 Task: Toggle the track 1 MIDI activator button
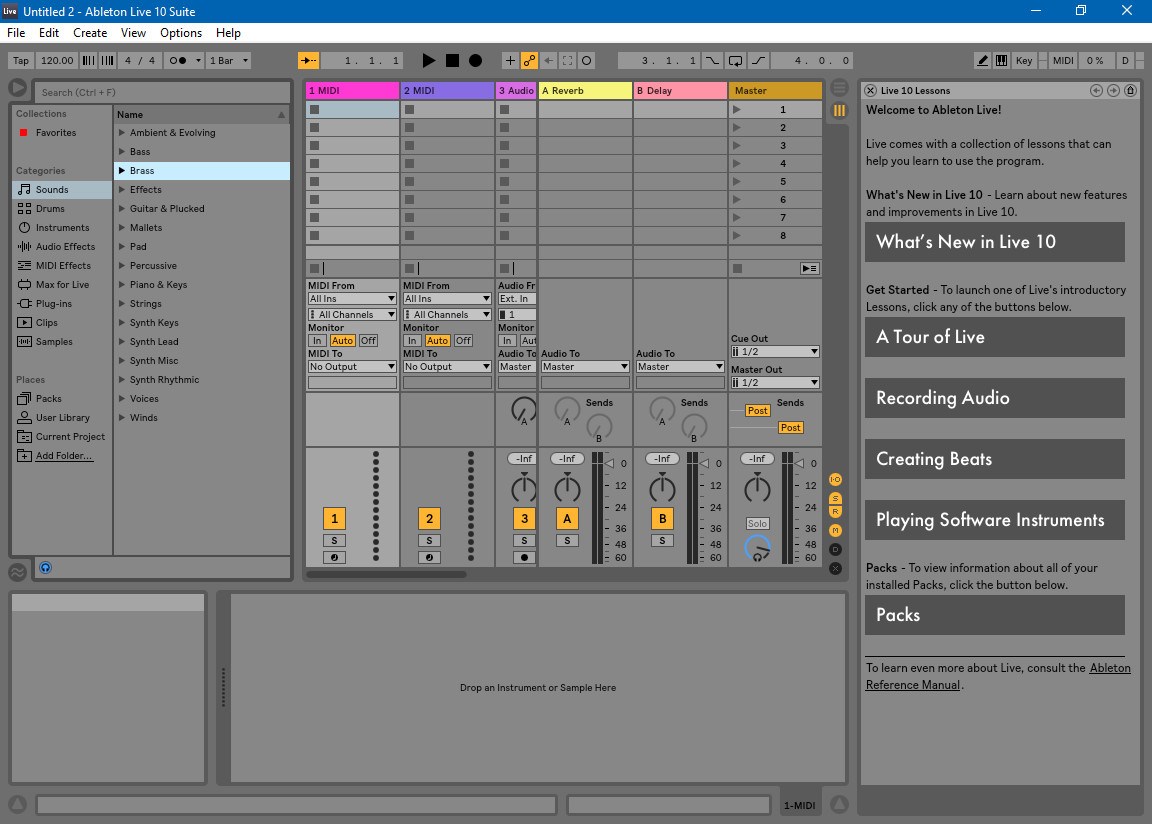(x=334, y=518)
